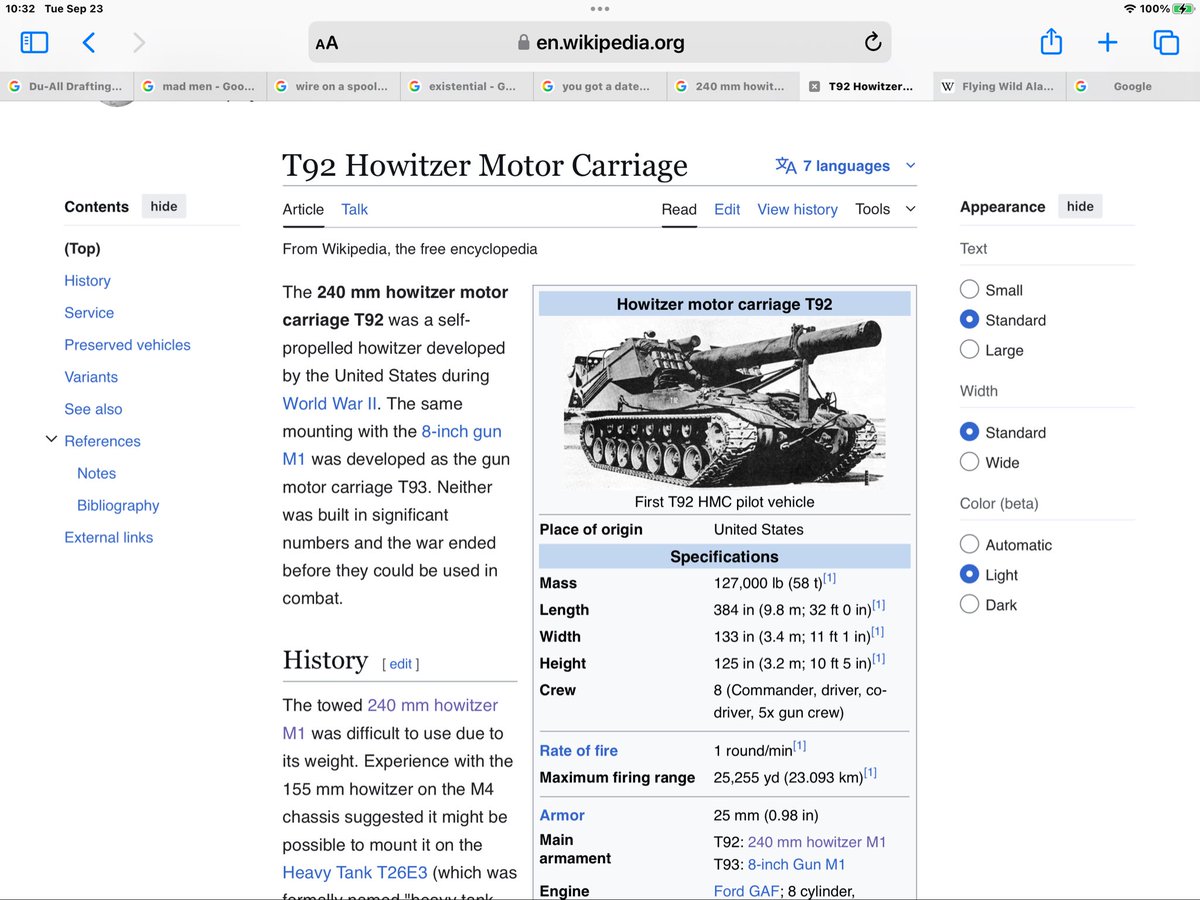This screenshot has height=900, width=1200.
Task: Reload the page with the refresh icon
Action: 872,42
